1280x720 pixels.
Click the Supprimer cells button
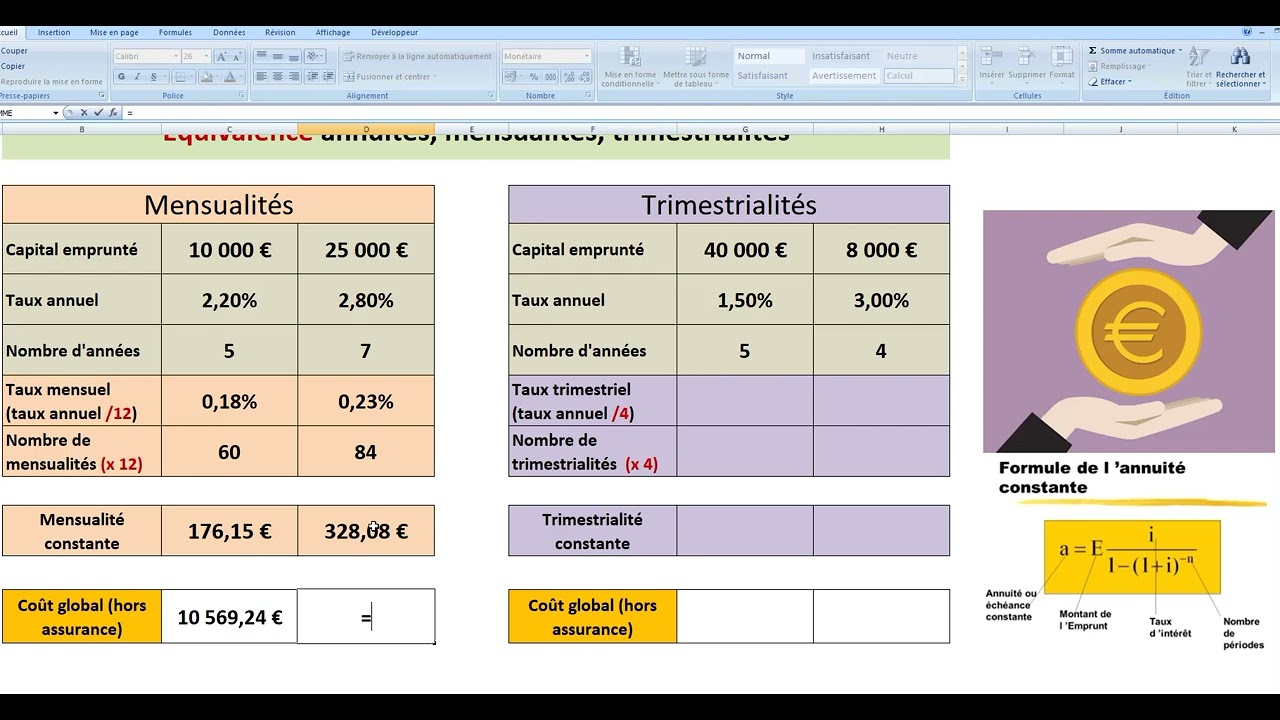[x=1027, y=66]
